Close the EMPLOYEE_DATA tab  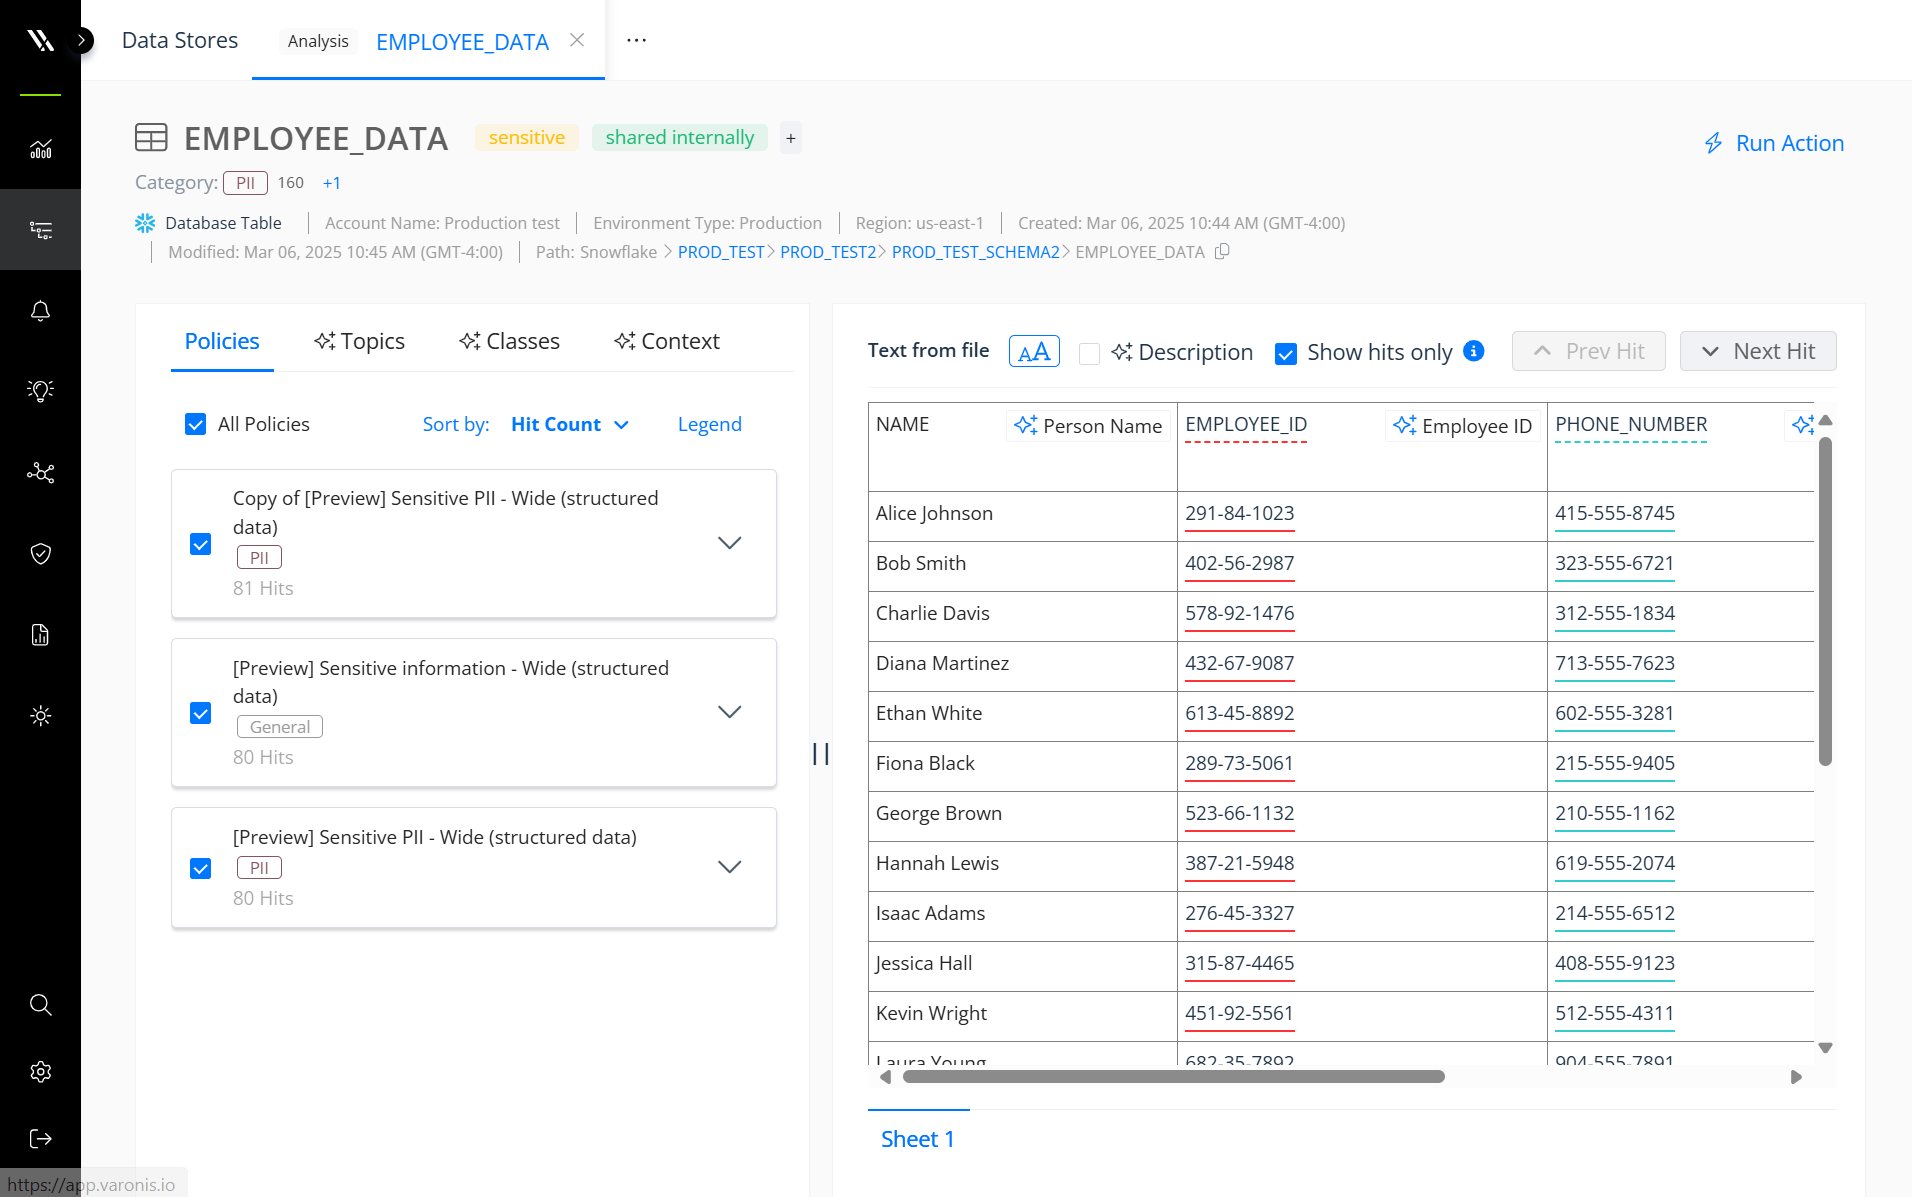coord(577,40)
